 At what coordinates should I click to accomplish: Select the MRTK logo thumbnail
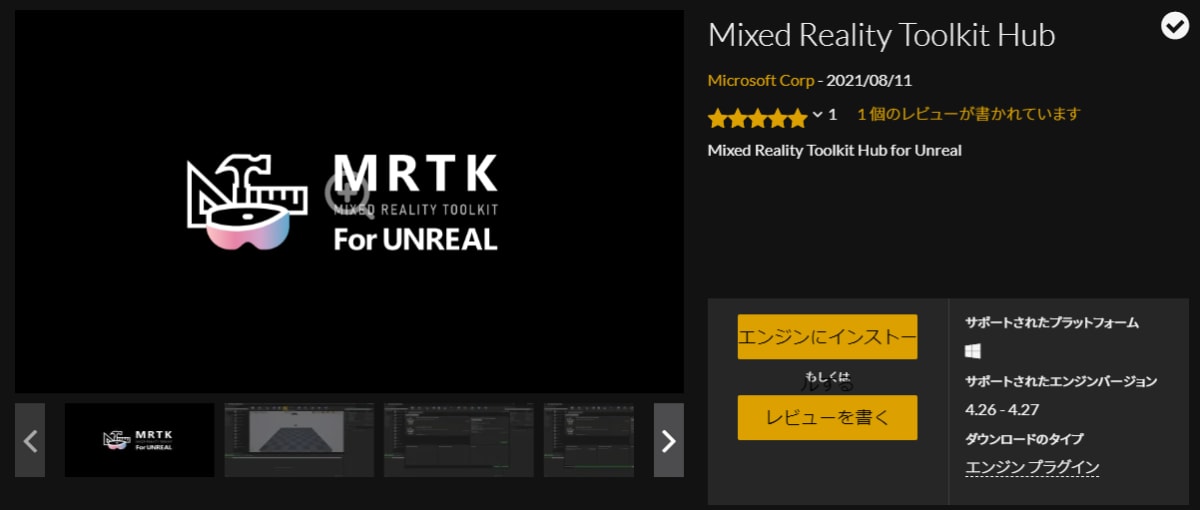point(139,440)
